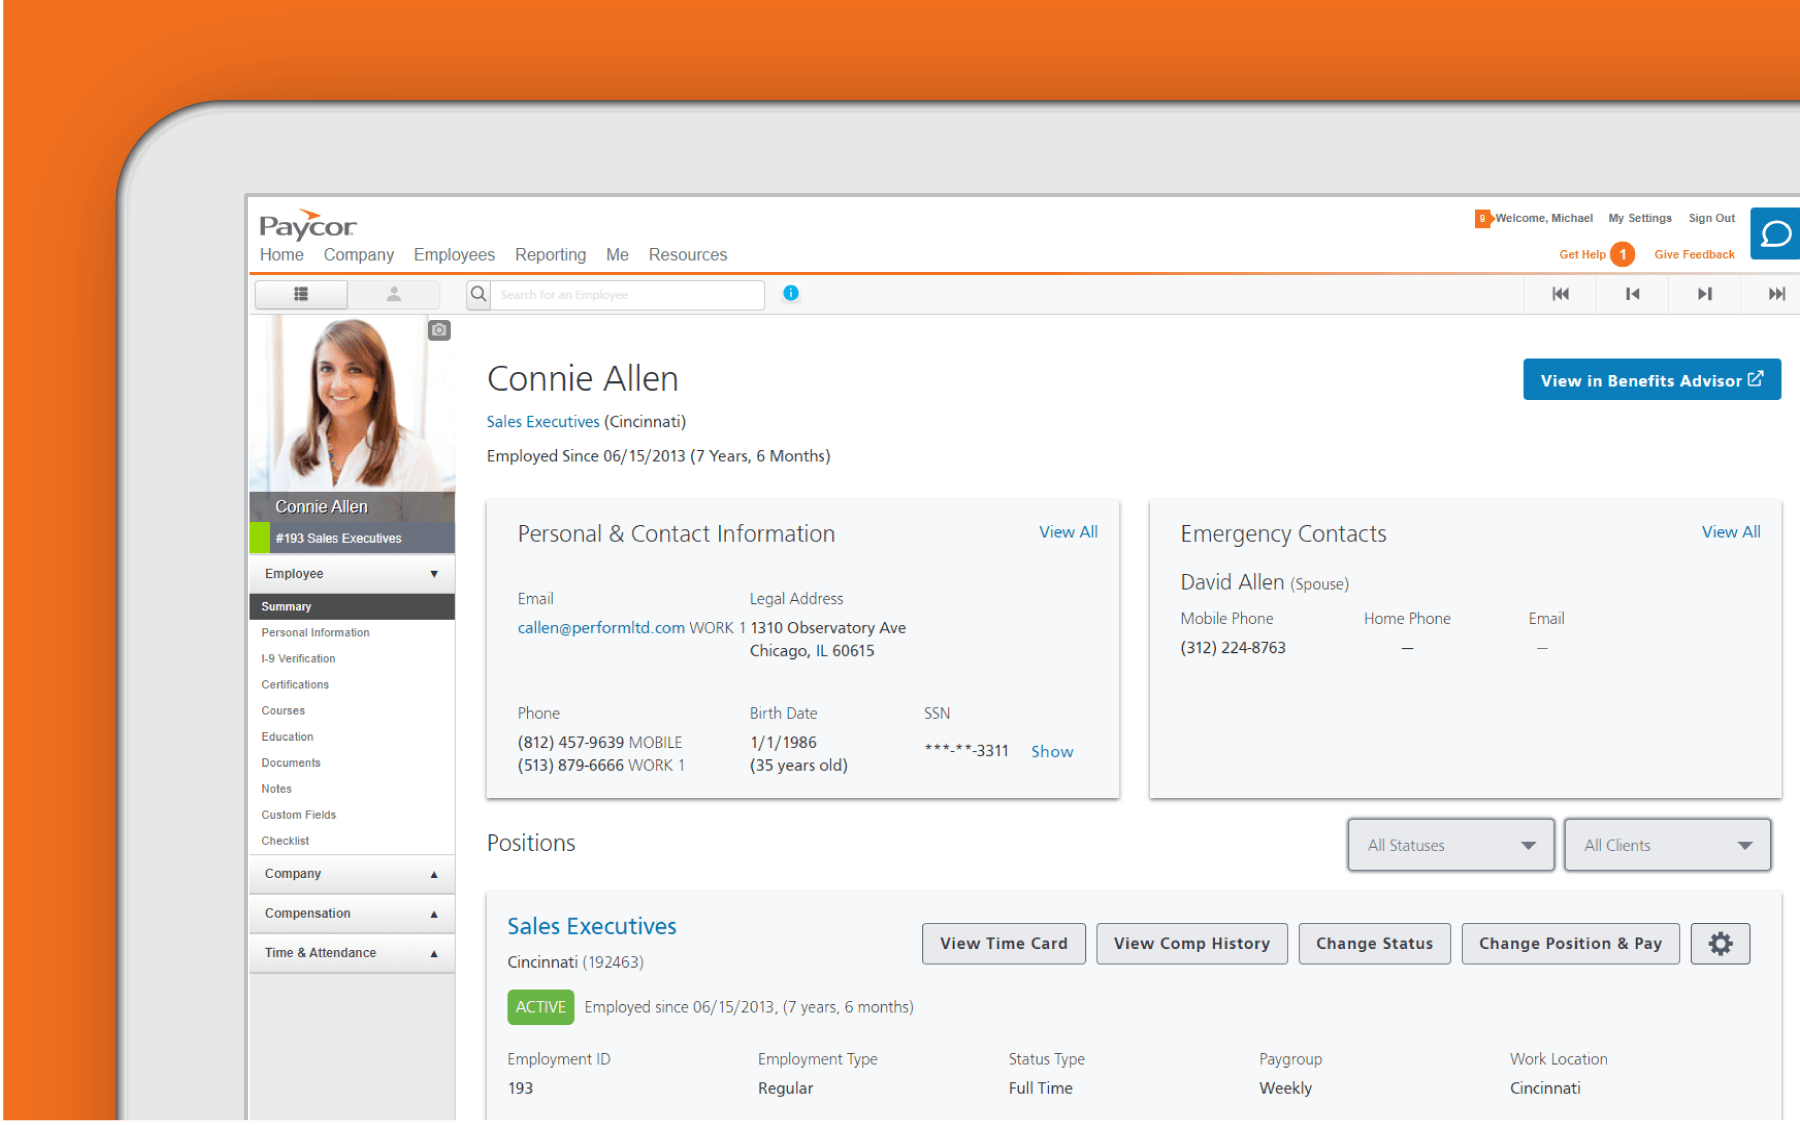Click in Search for an Employee field
Viewport: 1800px width, 1125px height.
pyautogui.click(x=628, y=295)
